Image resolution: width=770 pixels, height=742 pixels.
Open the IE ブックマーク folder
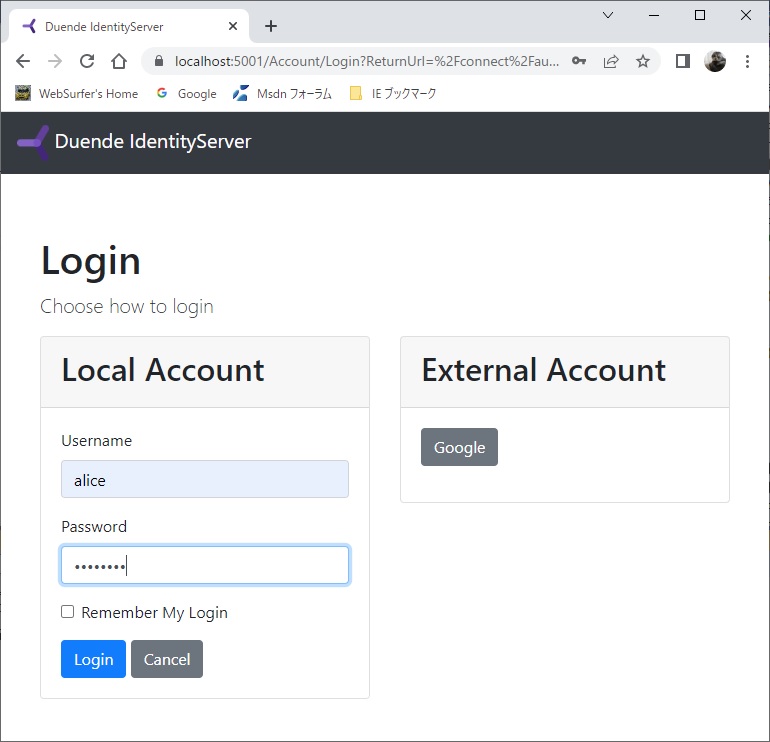[x=393, y=93]
